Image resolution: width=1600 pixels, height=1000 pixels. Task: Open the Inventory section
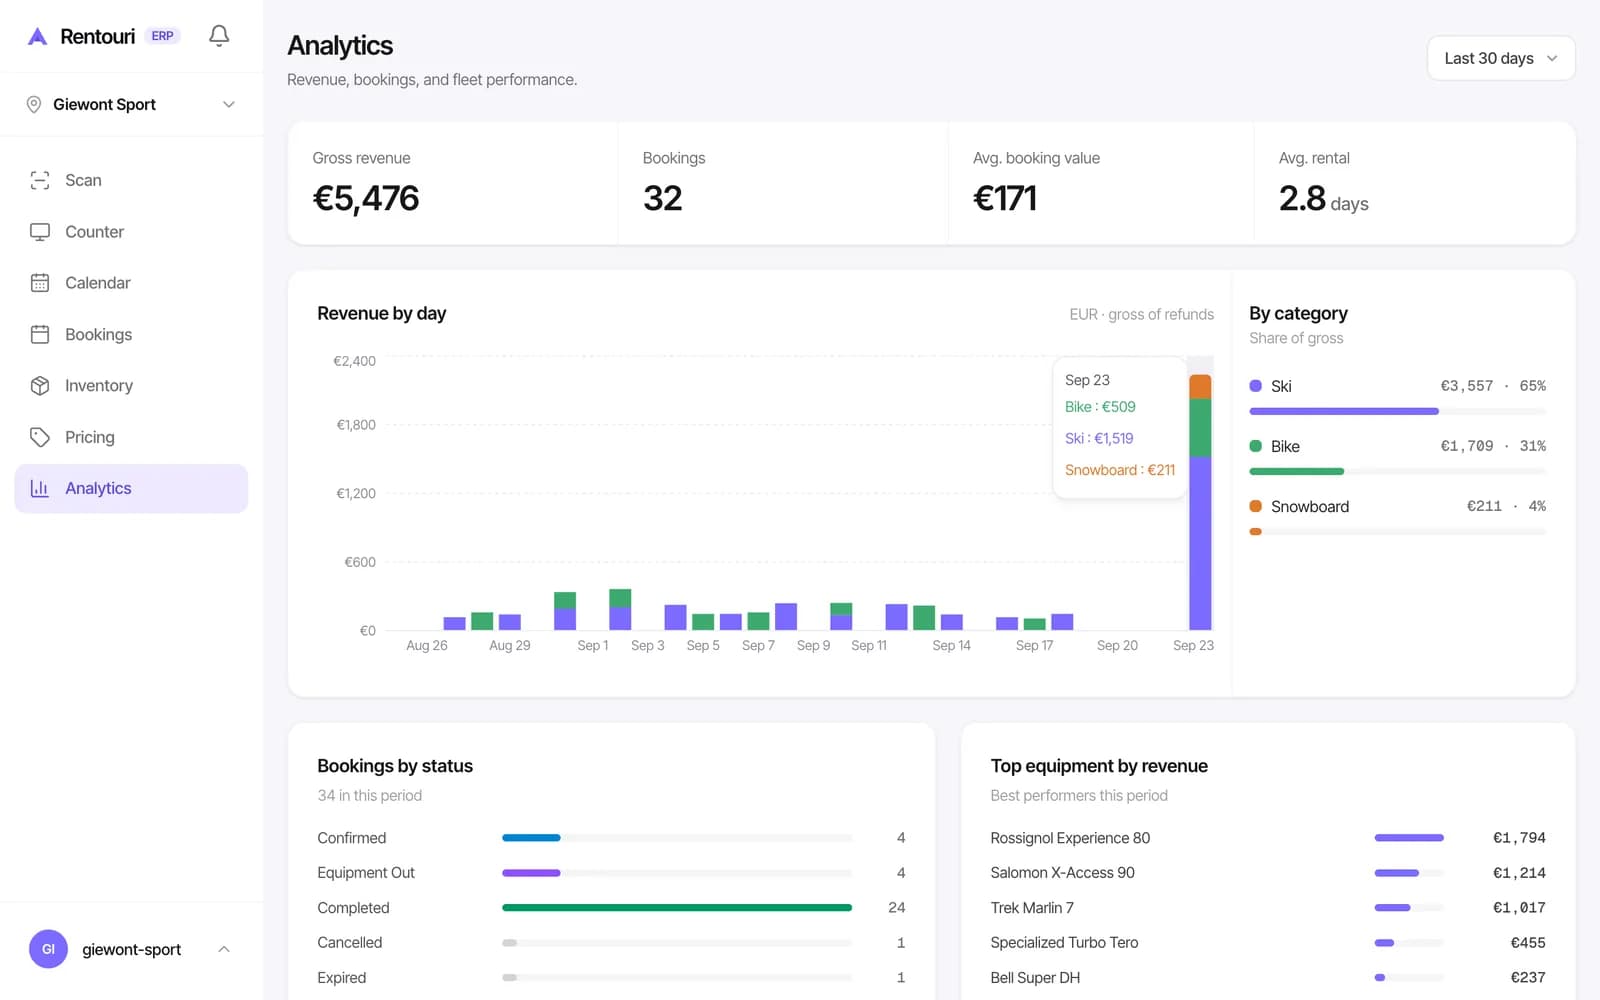pyautogui.click(x=131, y=386)
